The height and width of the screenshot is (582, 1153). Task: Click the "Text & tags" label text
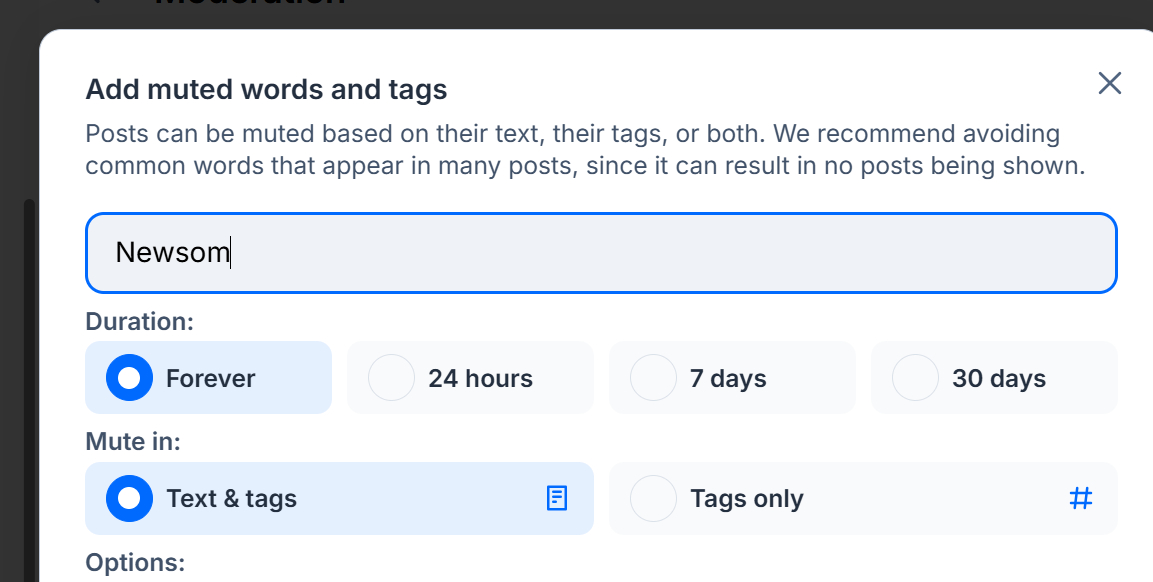tap(231, 499)
